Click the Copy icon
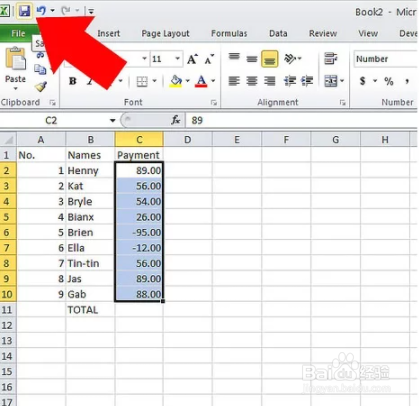The height and width of the screenshot is (406, 419). point(40,69)
